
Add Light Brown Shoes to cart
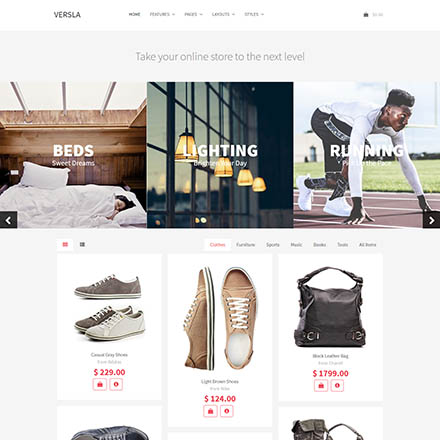point(210,411)
